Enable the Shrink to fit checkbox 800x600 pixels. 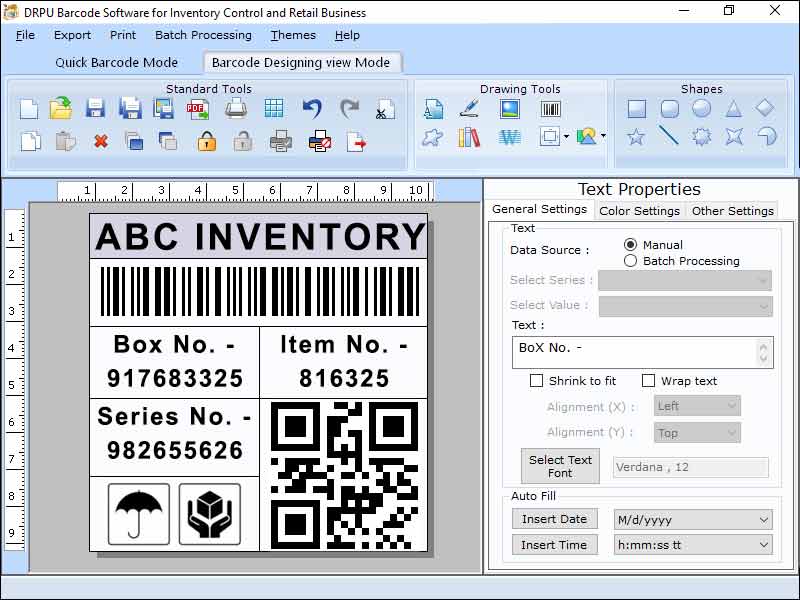[537, 381]
